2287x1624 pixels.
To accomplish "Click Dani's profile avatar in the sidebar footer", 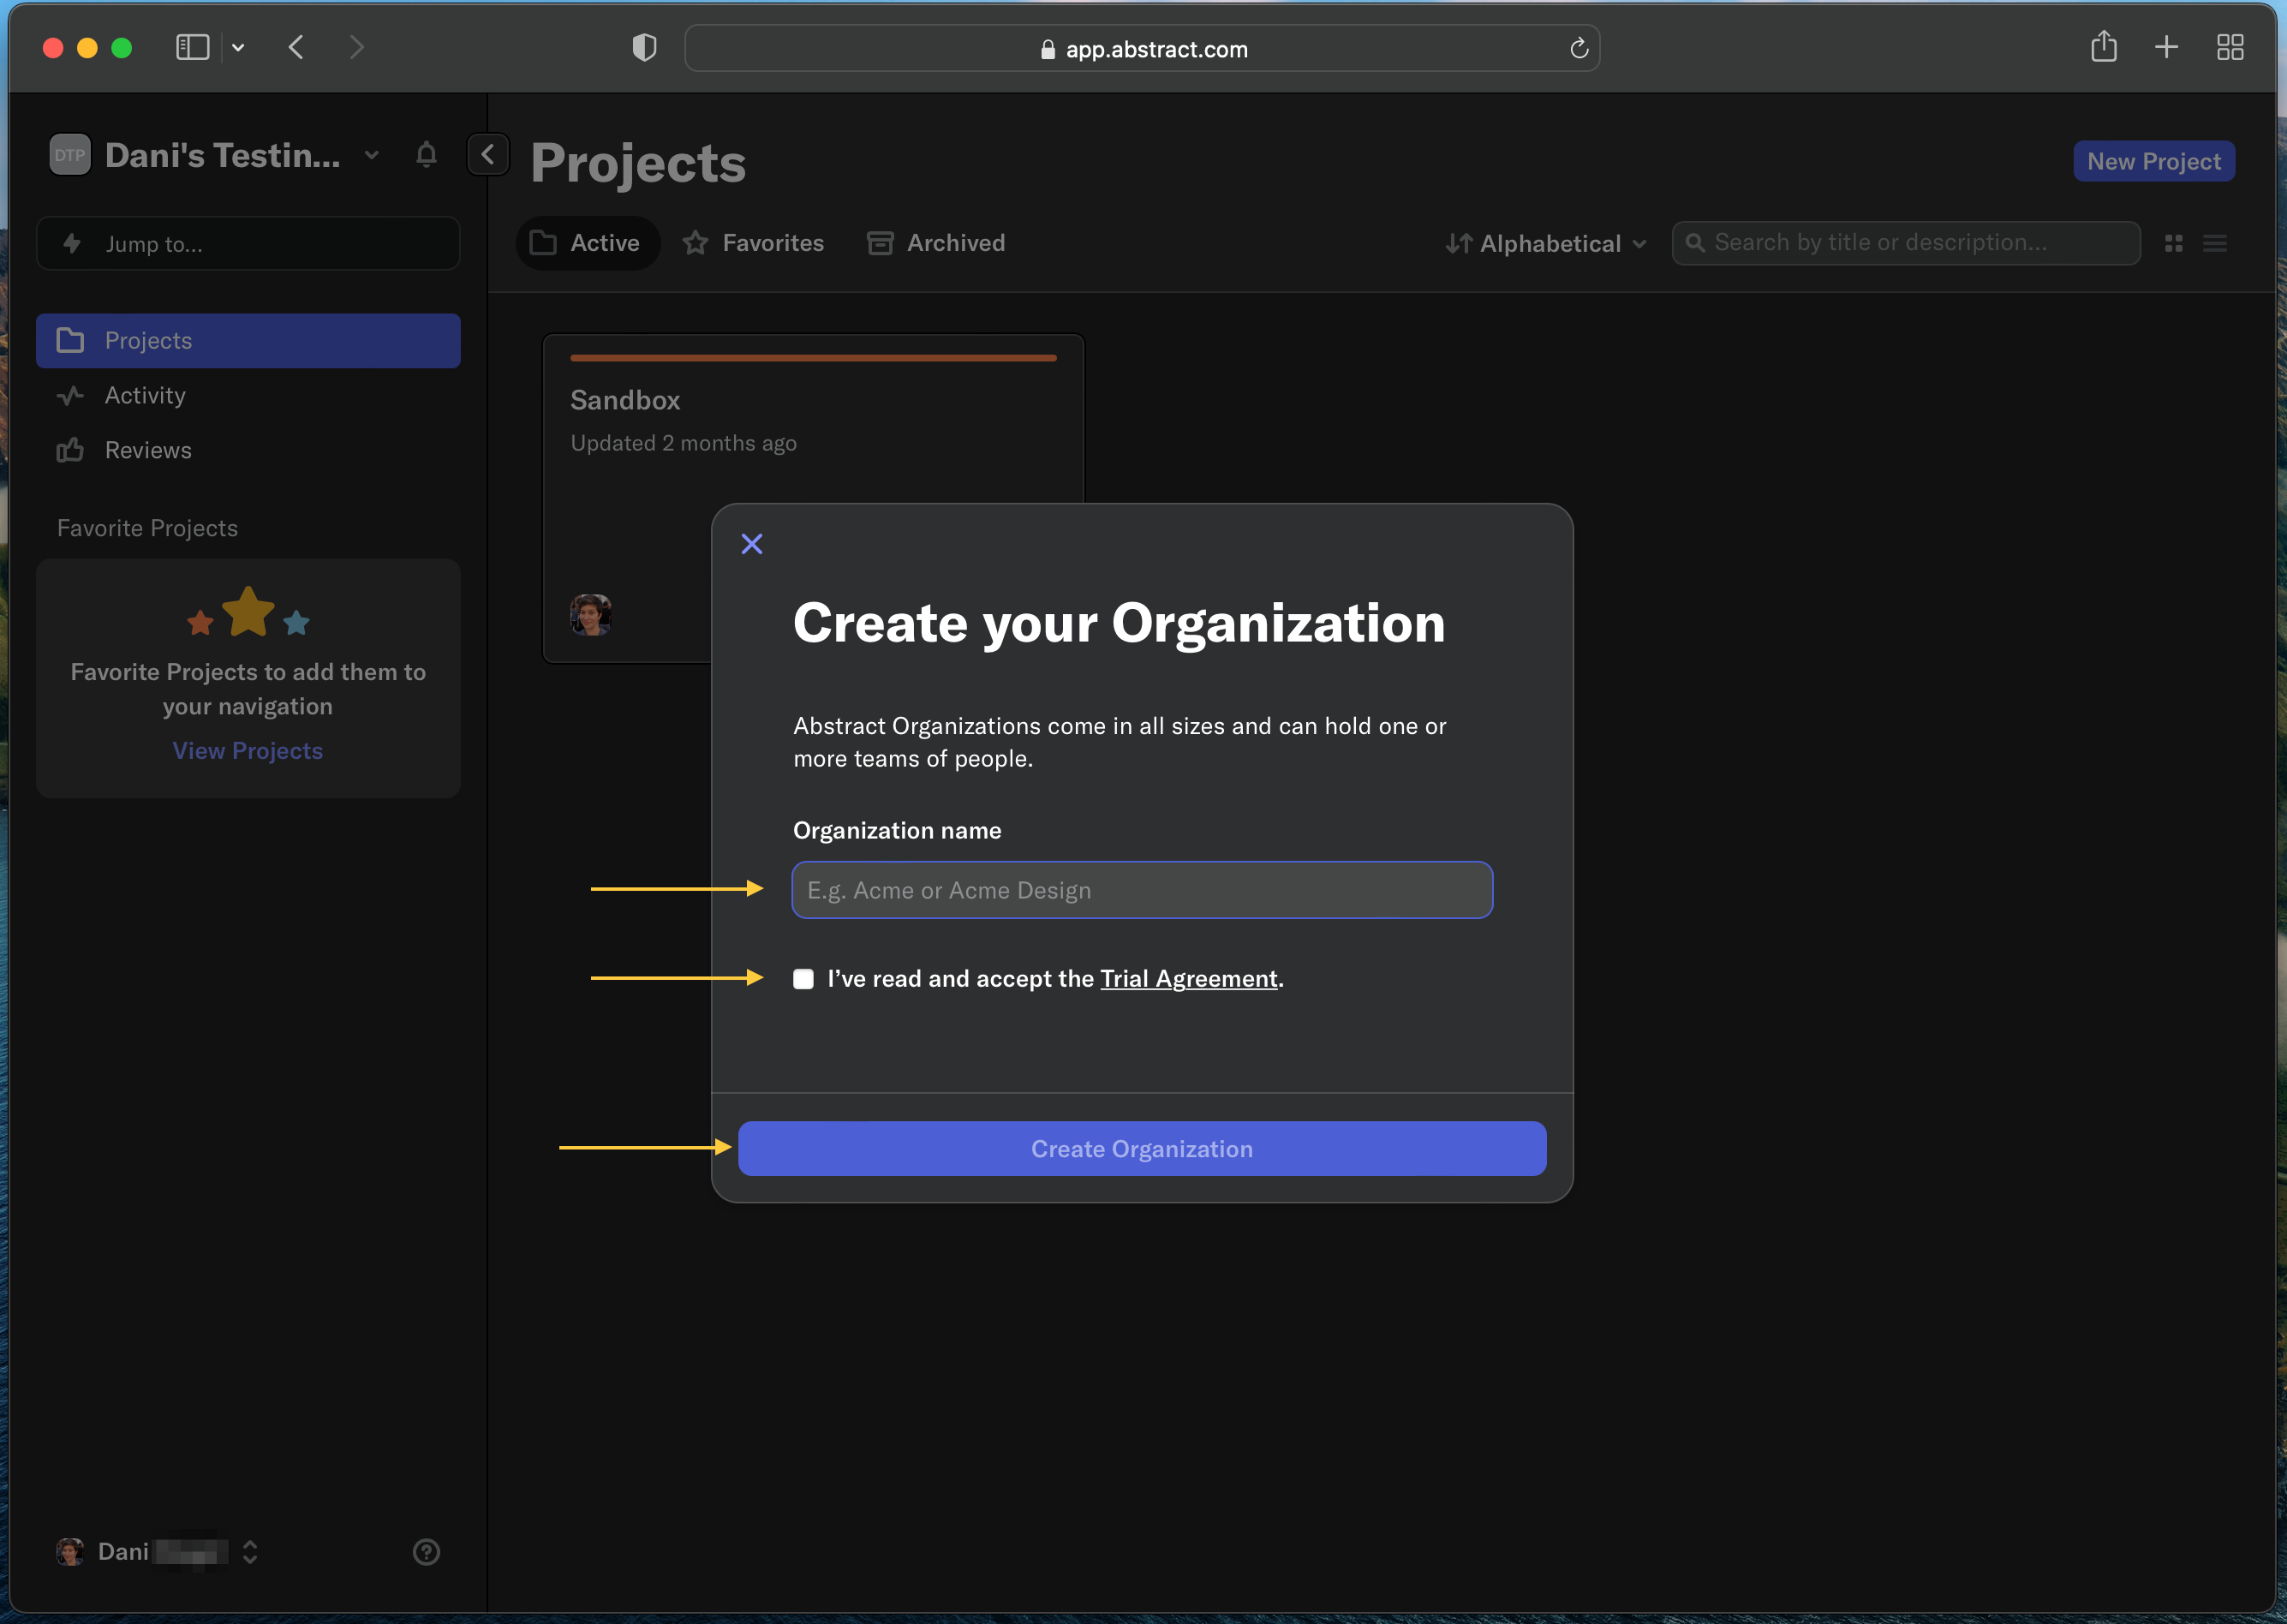I will tap(70, 1552).
